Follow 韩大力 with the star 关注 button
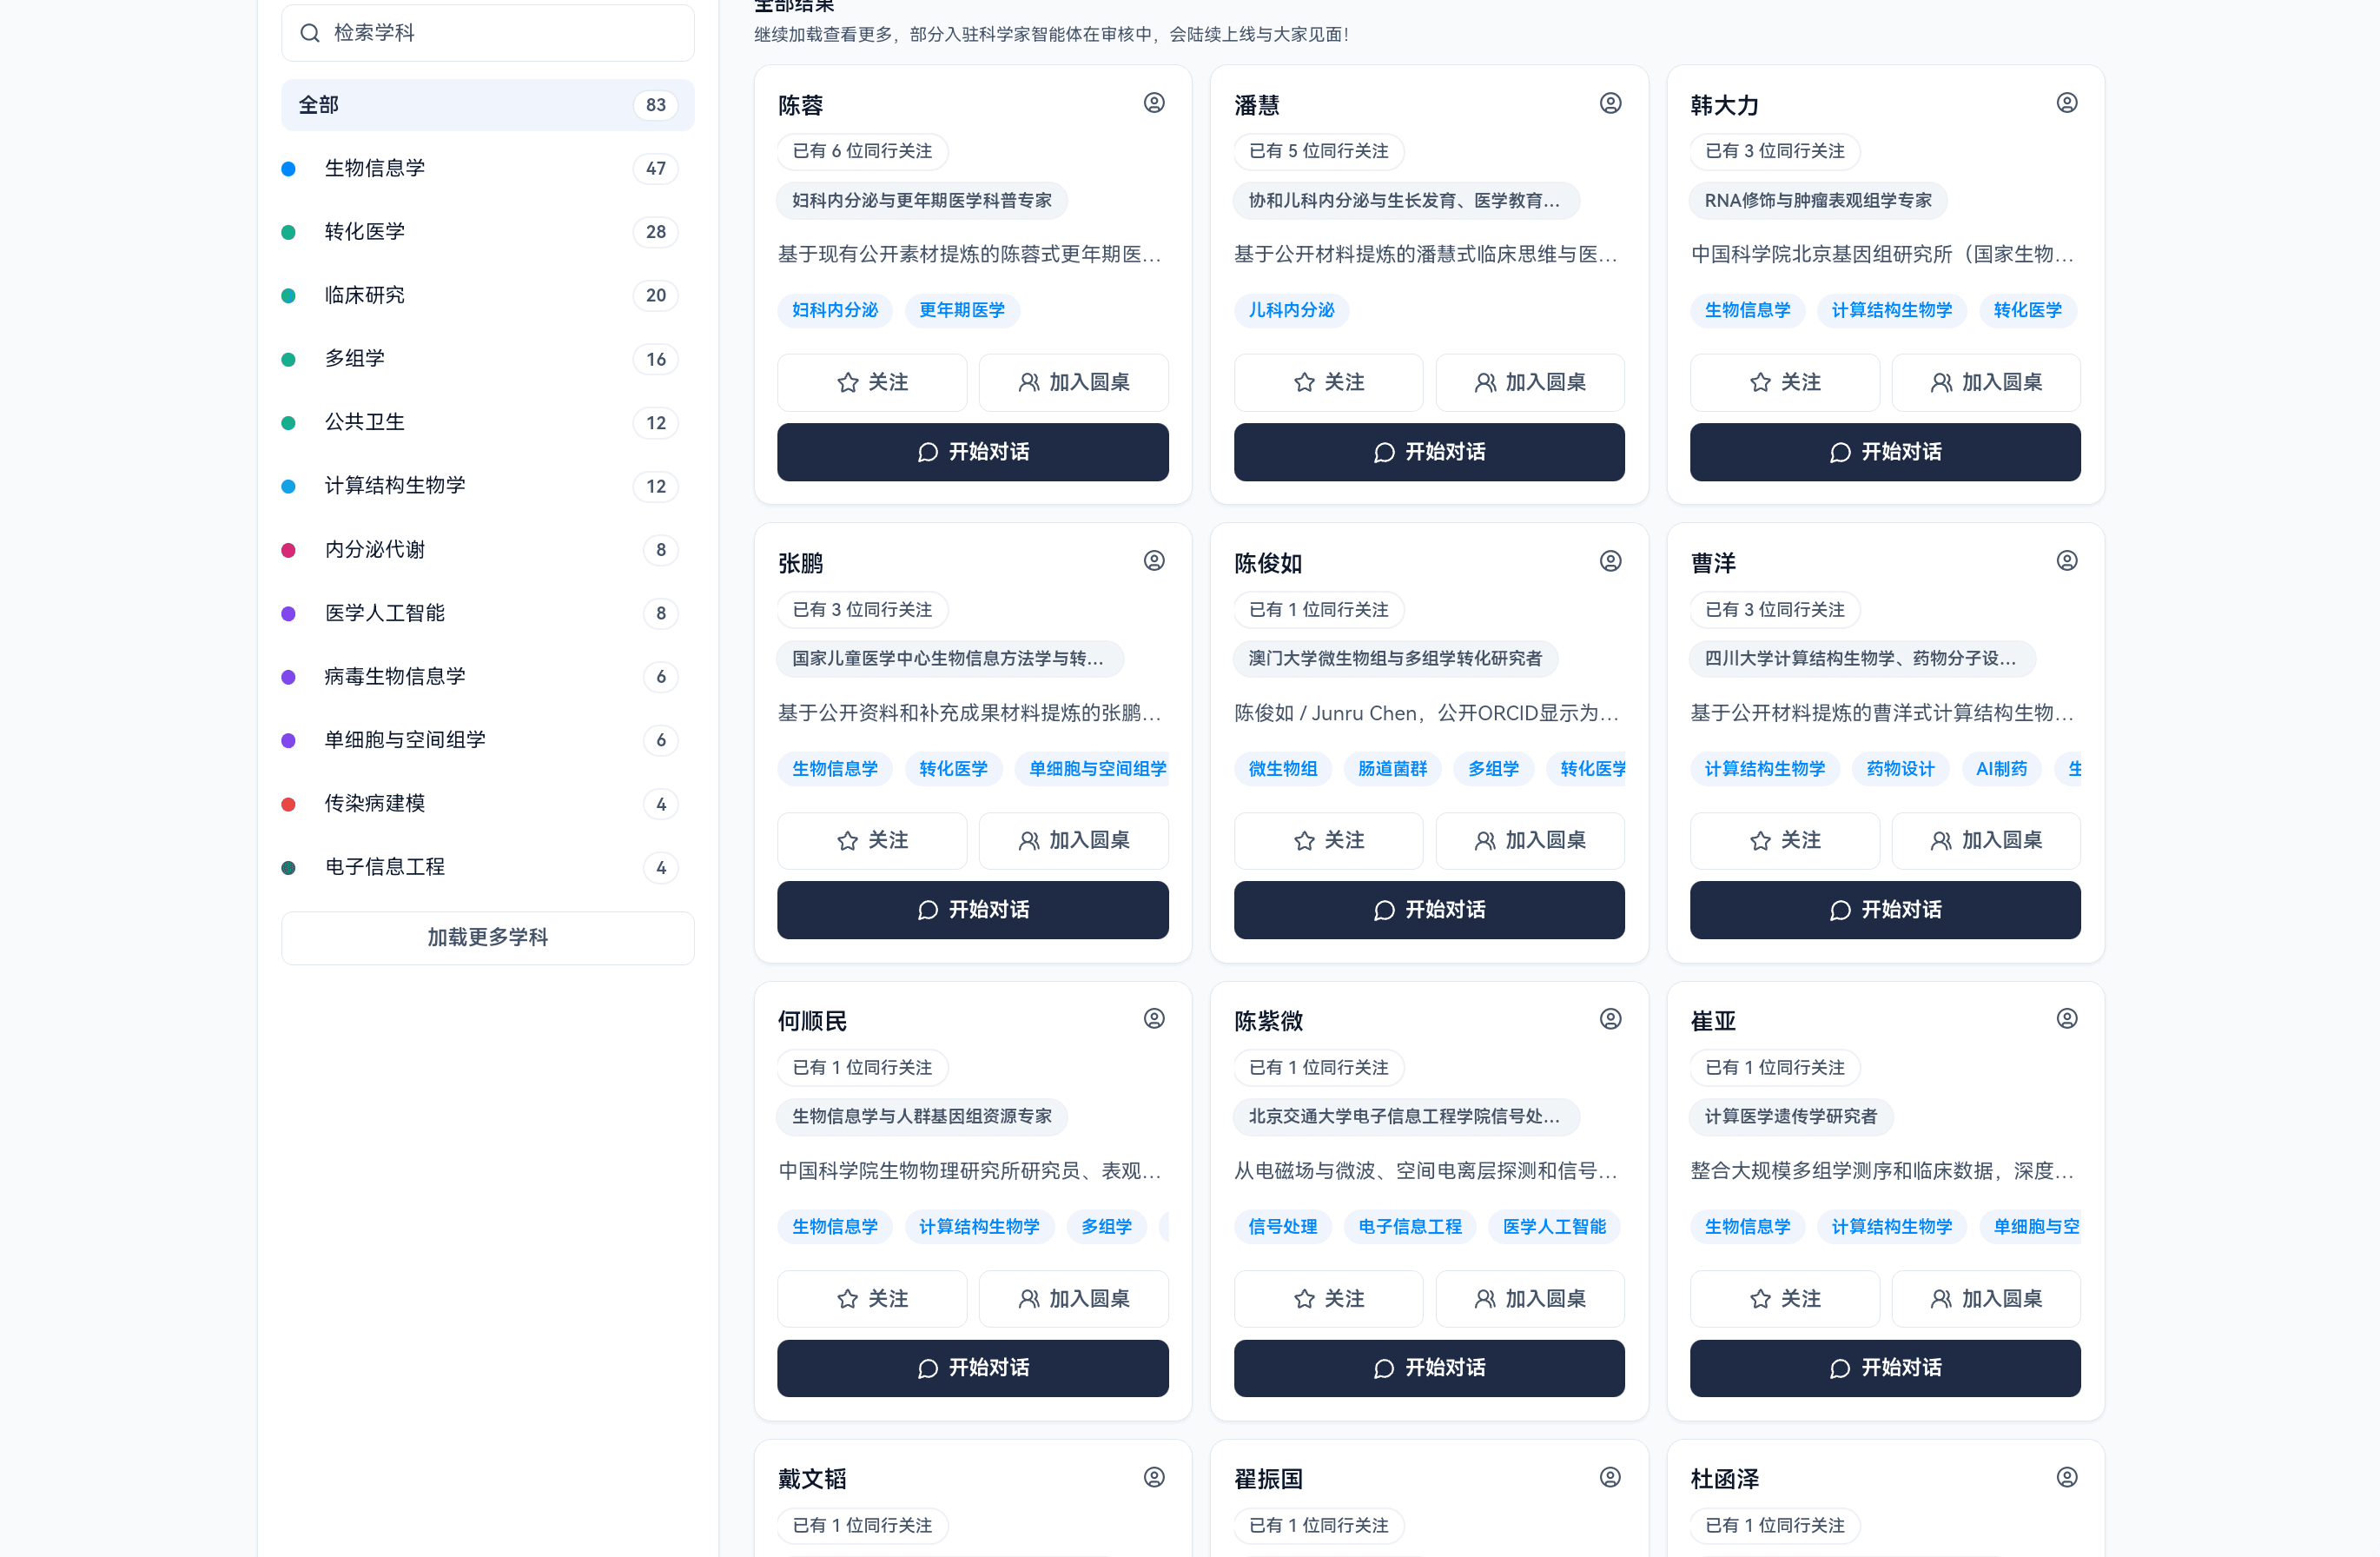This screenshot has height=1557, width=2380. click(1784, 382)
